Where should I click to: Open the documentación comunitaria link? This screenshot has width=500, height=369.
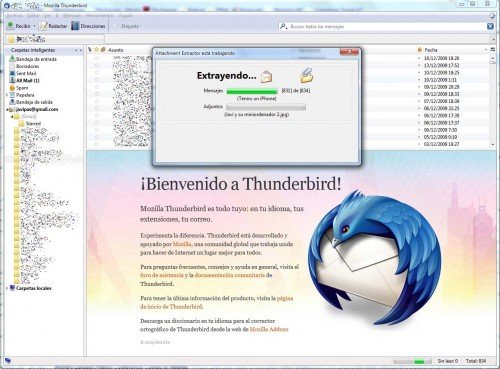(230, 275)
